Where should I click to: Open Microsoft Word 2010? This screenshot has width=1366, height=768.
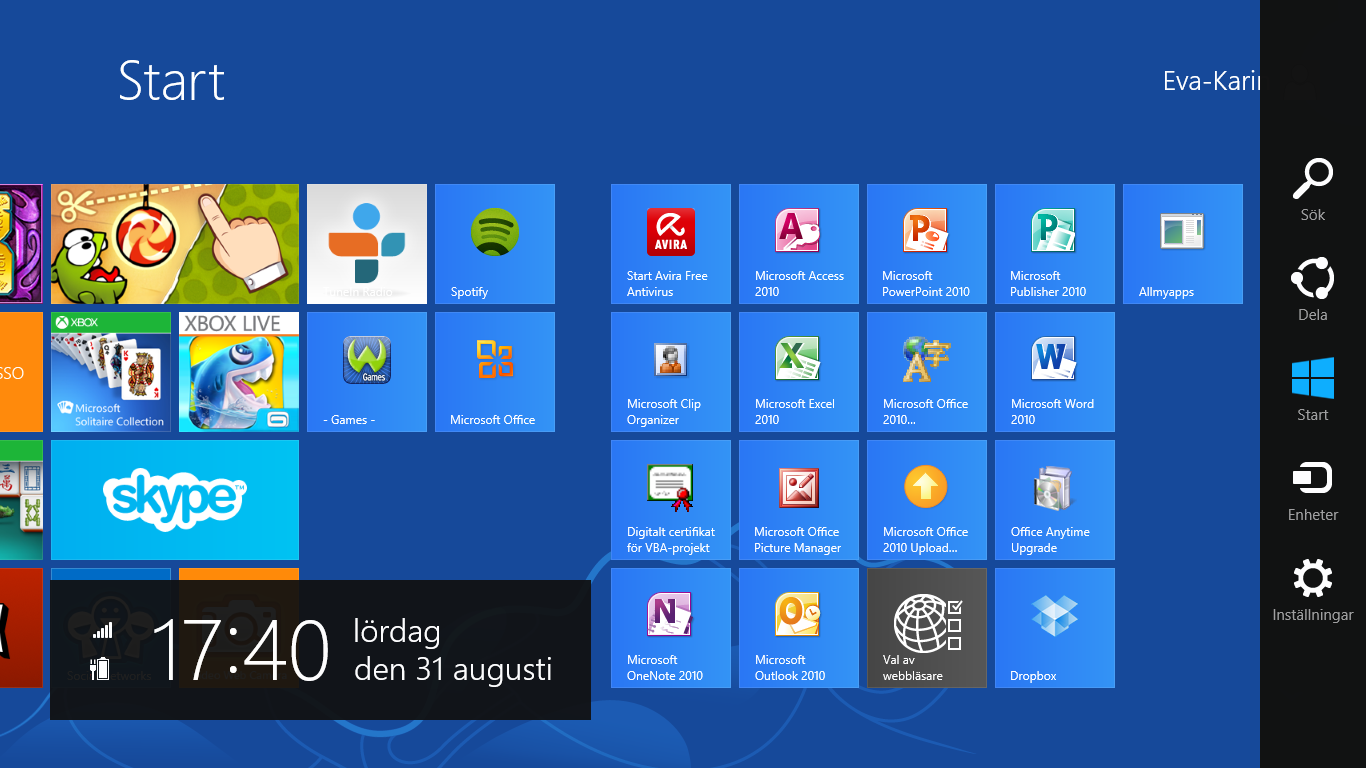(x=1055, y=372)
